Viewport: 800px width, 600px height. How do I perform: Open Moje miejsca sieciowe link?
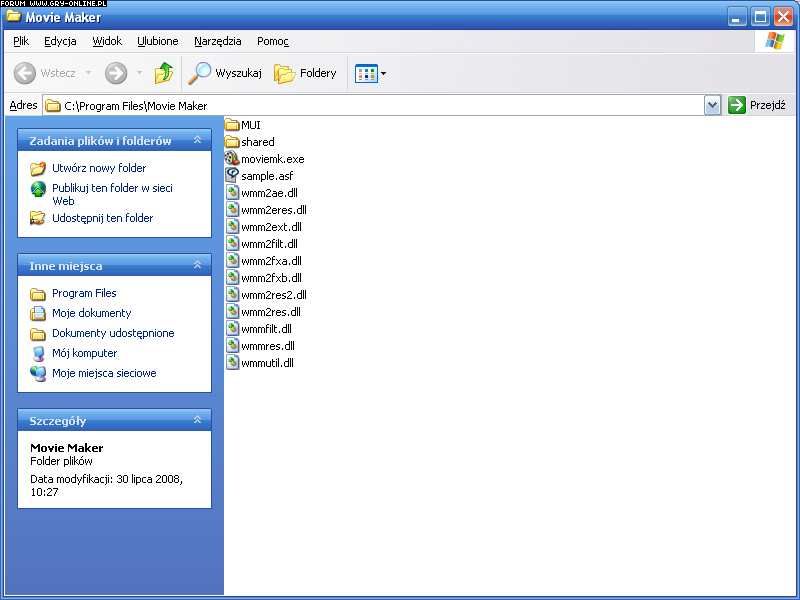[x=104, y=373]
